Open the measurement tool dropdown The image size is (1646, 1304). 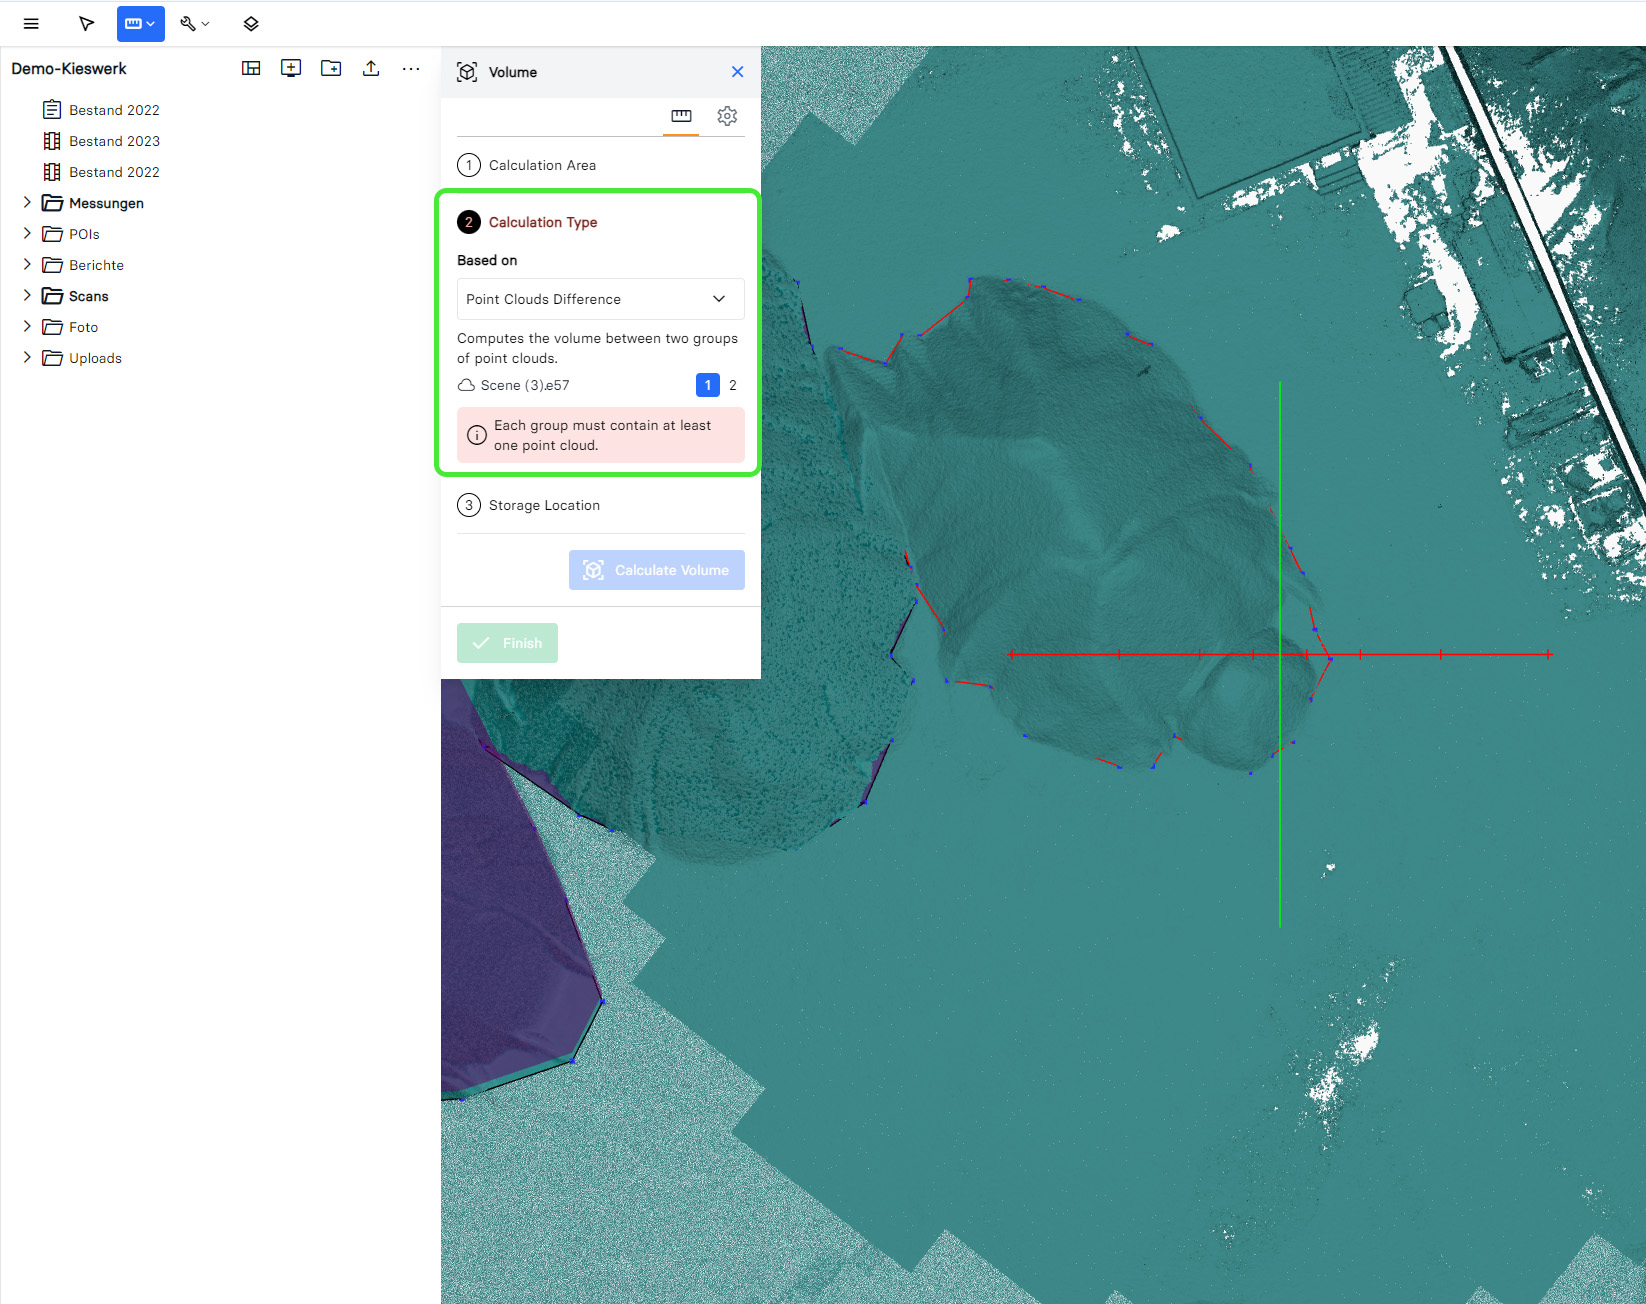point(140,24)
